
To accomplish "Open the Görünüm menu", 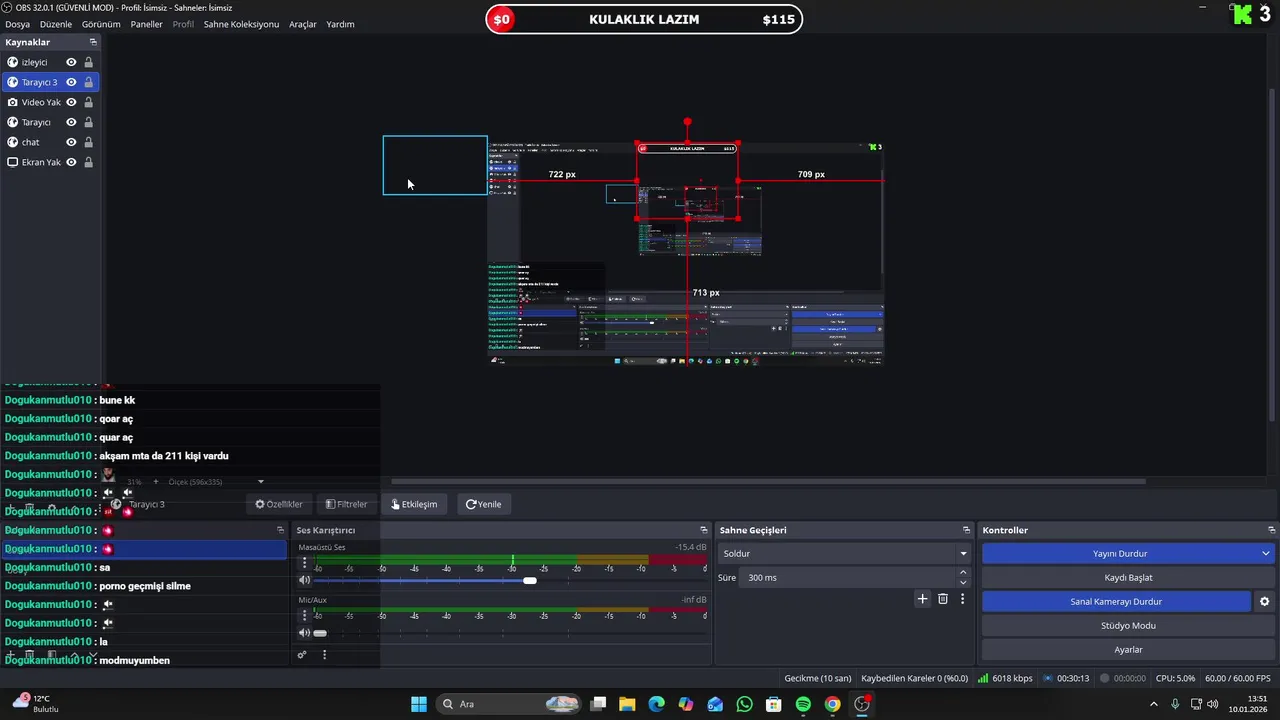I will click(x=101, y=24).
